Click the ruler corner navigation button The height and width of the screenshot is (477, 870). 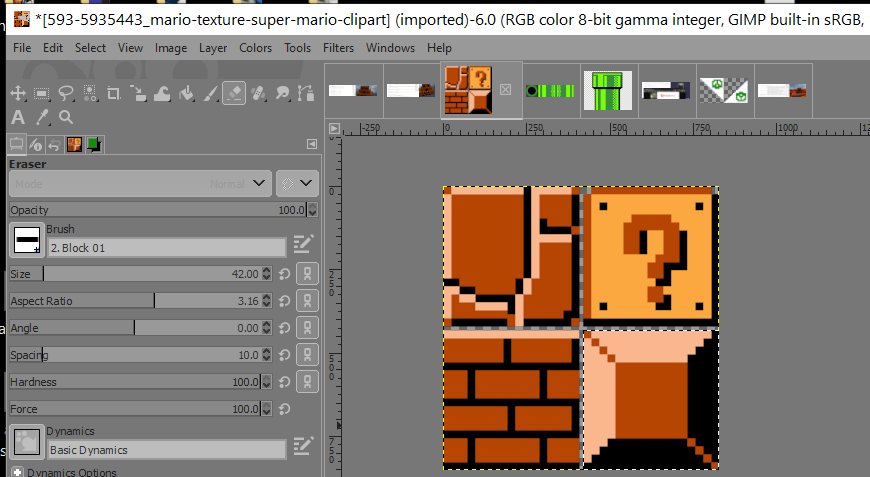[334, 129]
